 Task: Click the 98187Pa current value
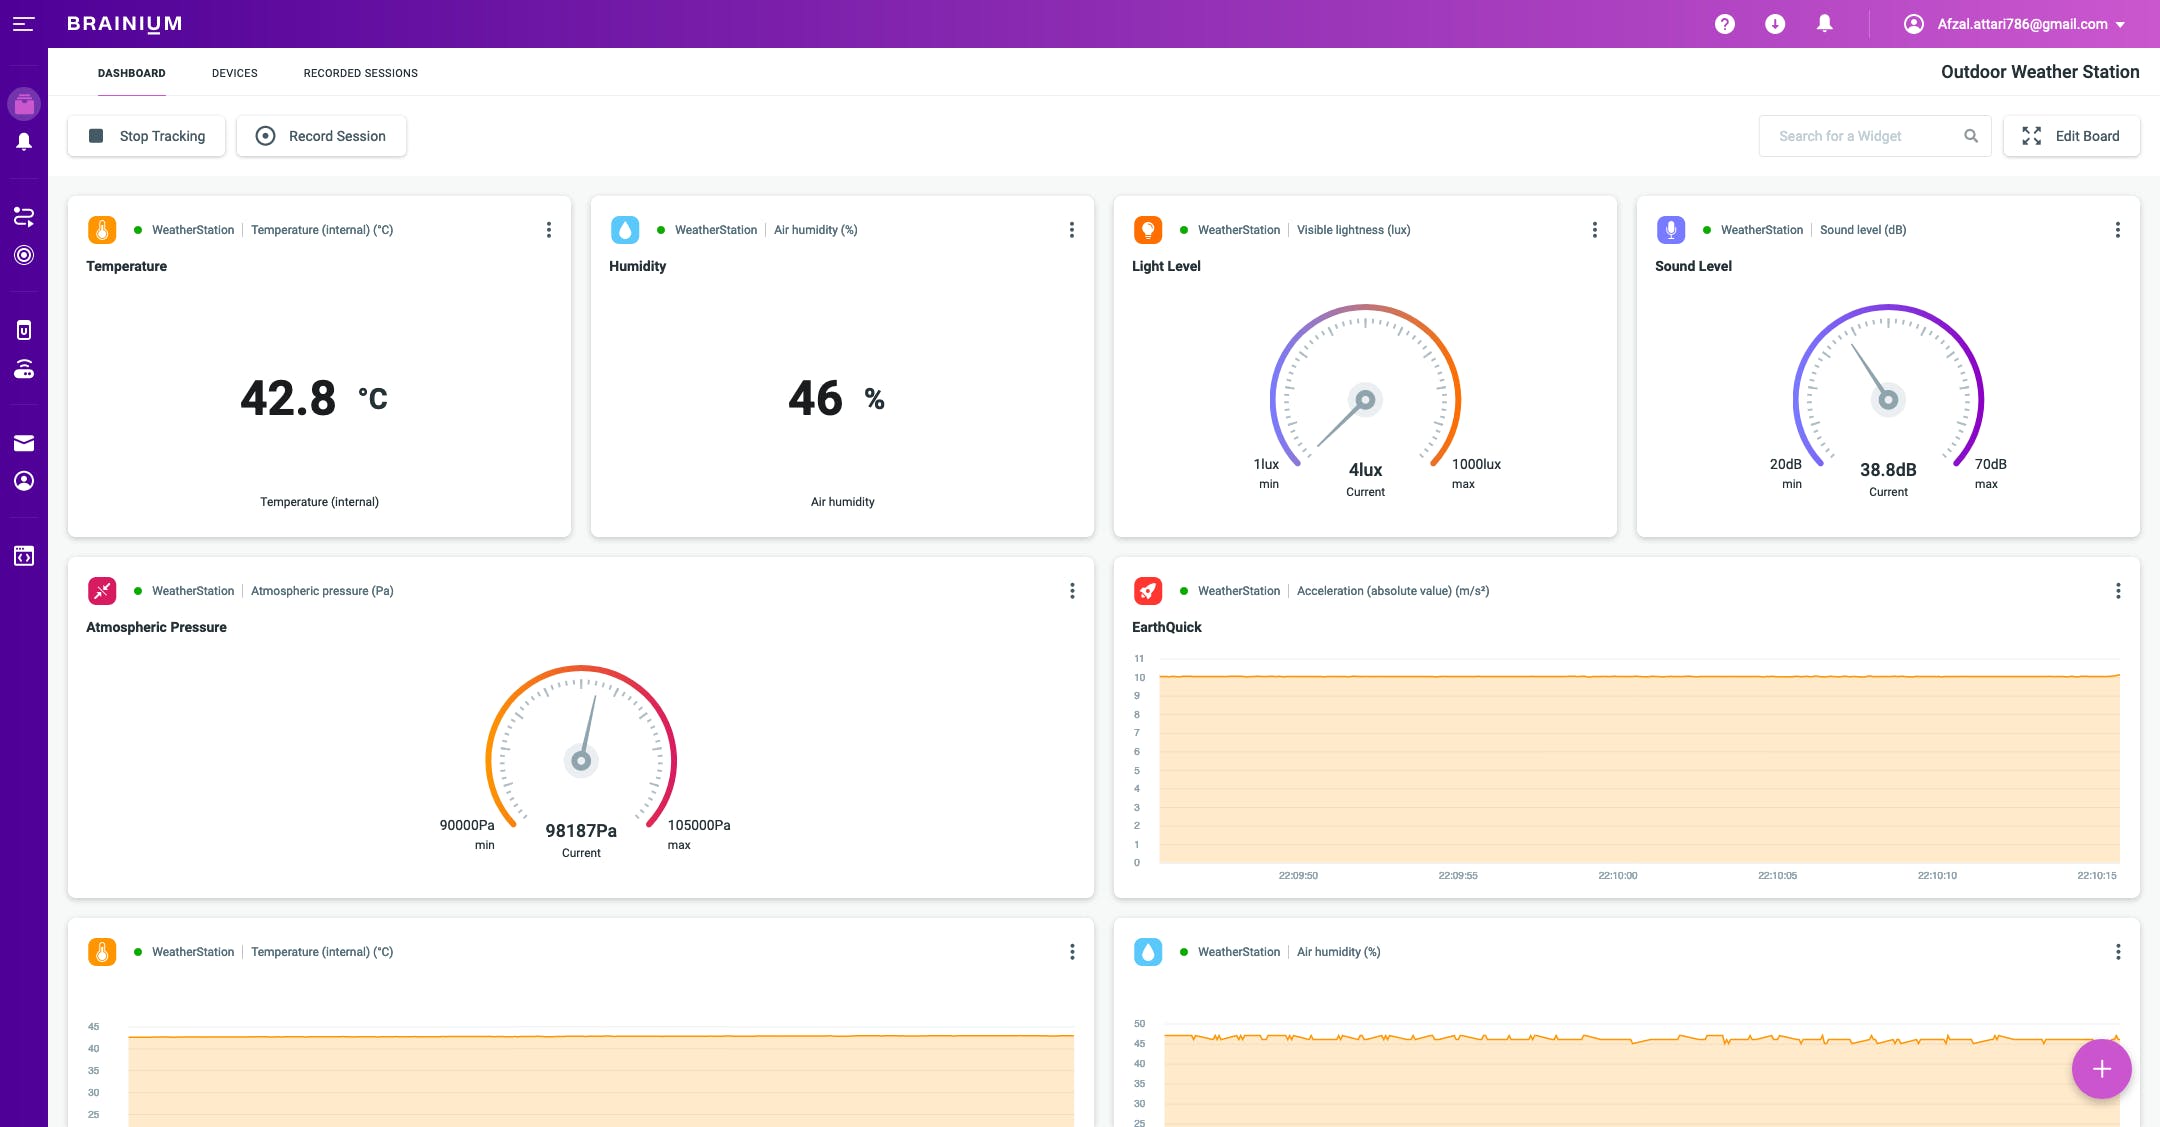(581, 831)
